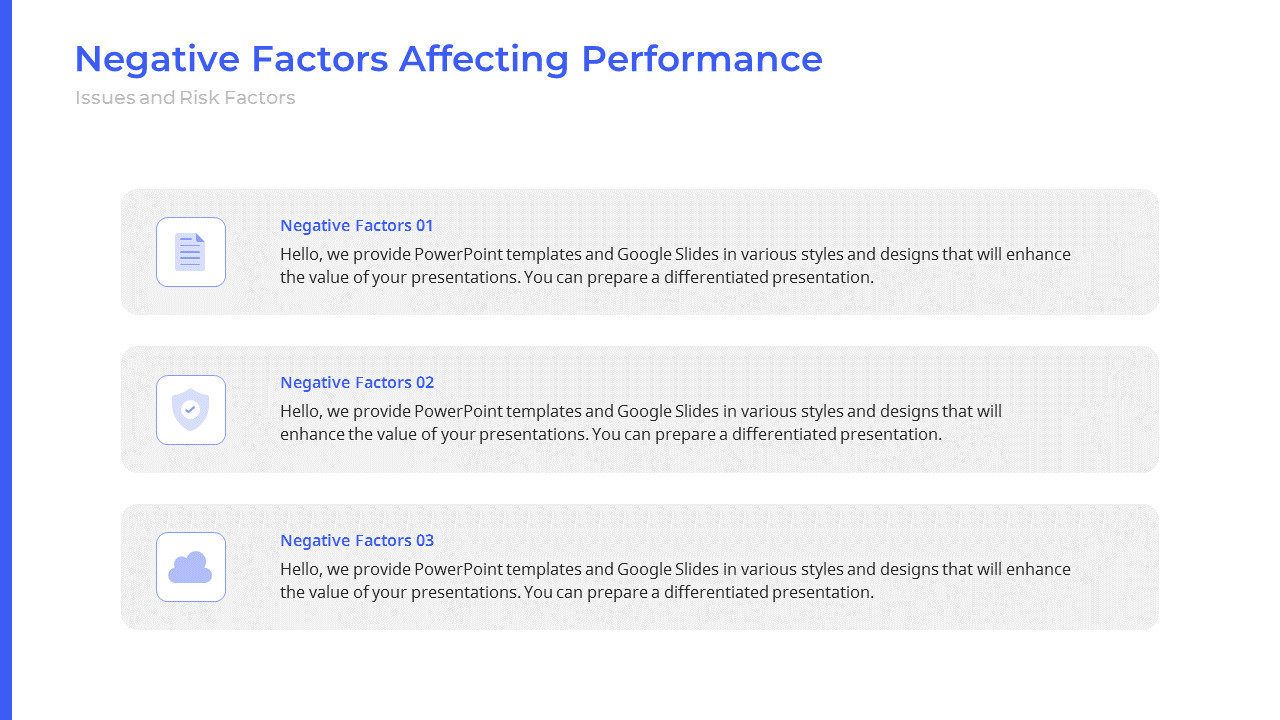Click the word 'Risk' in the subtitle
Viewport: 1280px width, 720px height.
199,98
